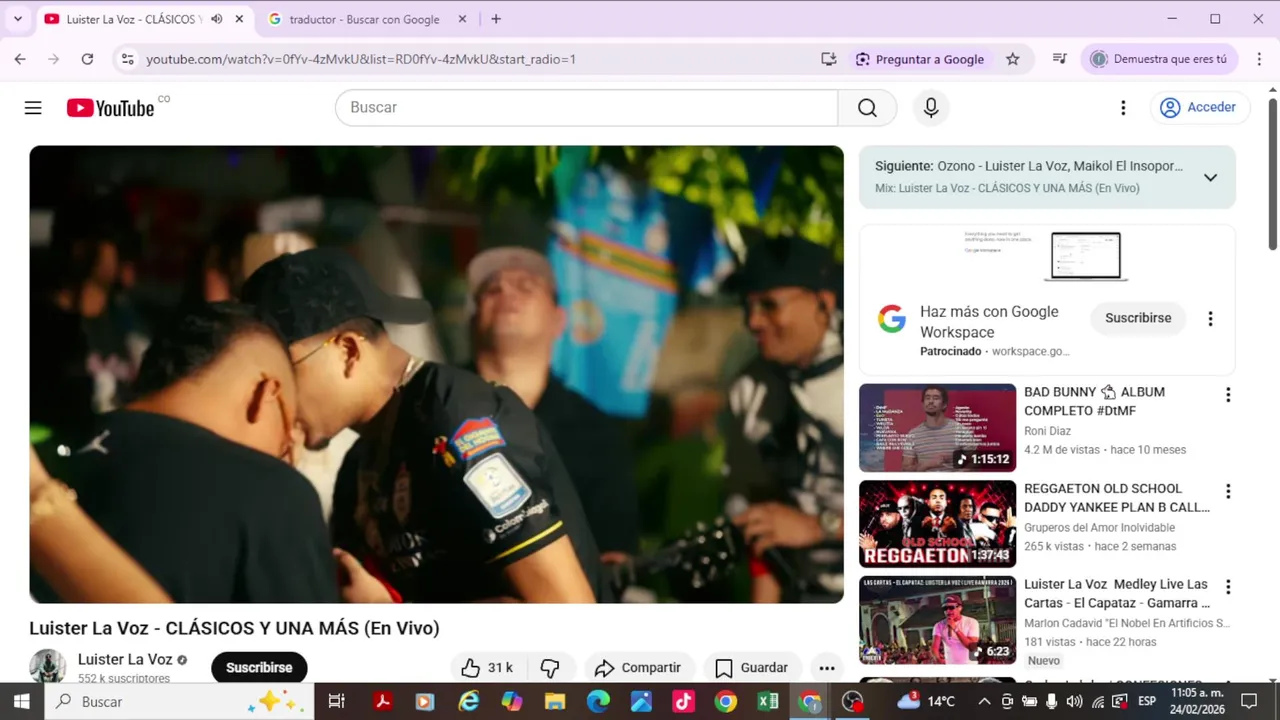Bookmark this page with the star

point(1012,59)
